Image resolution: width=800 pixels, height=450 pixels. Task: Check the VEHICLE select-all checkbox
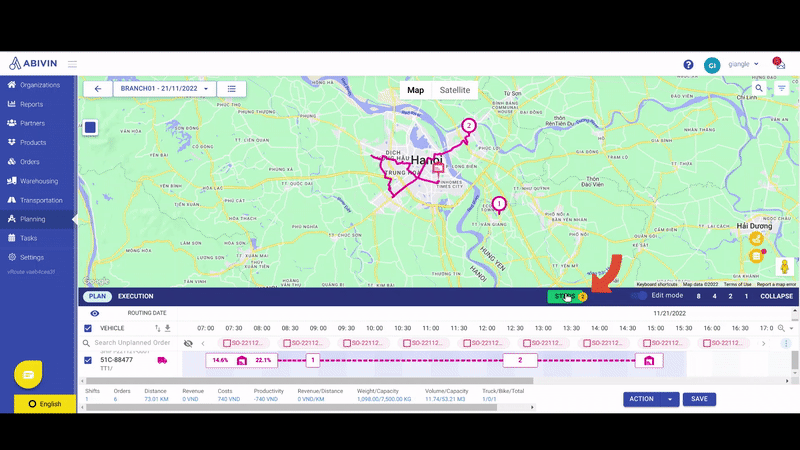[88, 328]
